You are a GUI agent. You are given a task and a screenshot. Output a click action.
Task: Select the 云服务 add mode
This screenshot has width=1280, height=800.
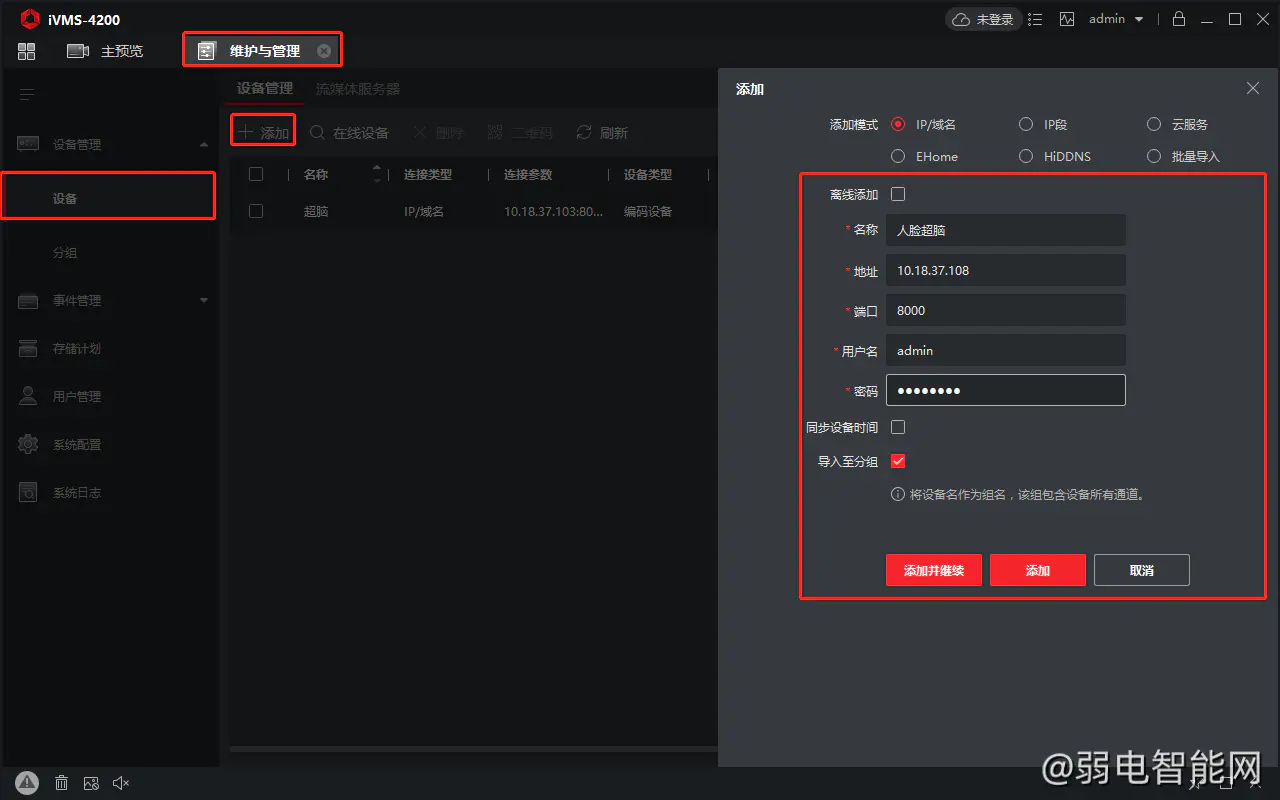[1154, 124]
